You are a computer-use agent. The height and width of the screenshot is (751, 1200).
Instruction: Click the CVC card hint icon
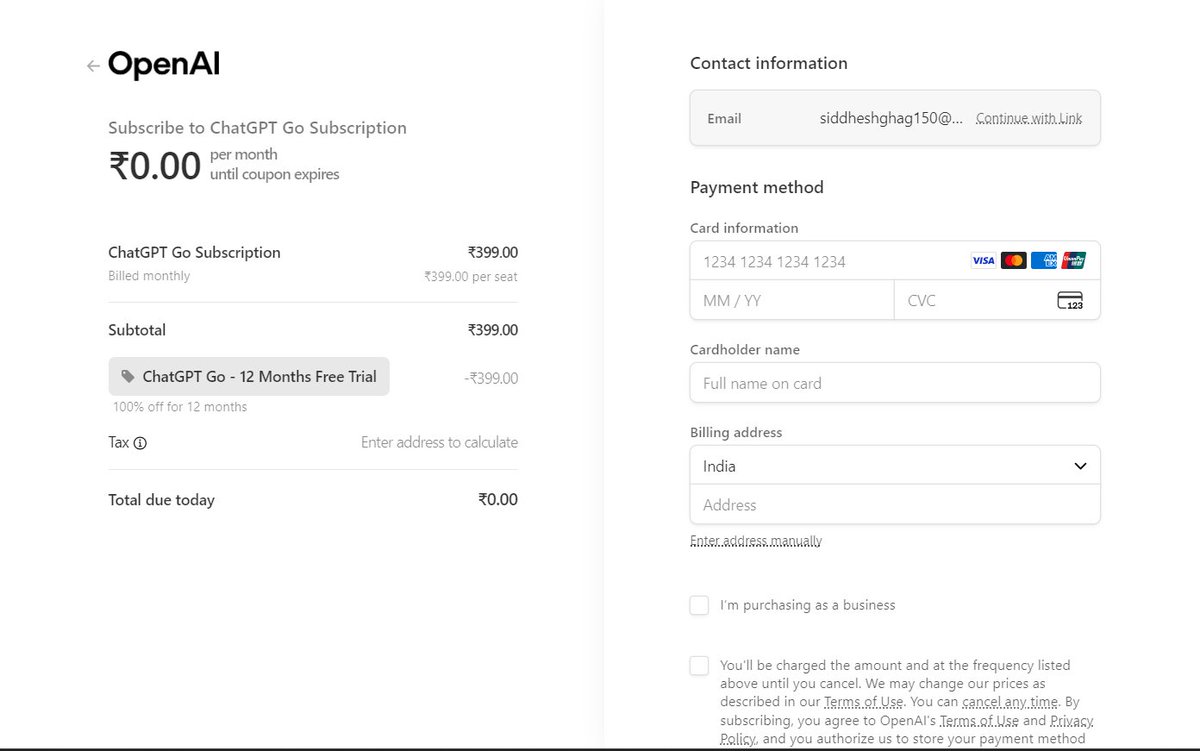[x=1070, y=300]
